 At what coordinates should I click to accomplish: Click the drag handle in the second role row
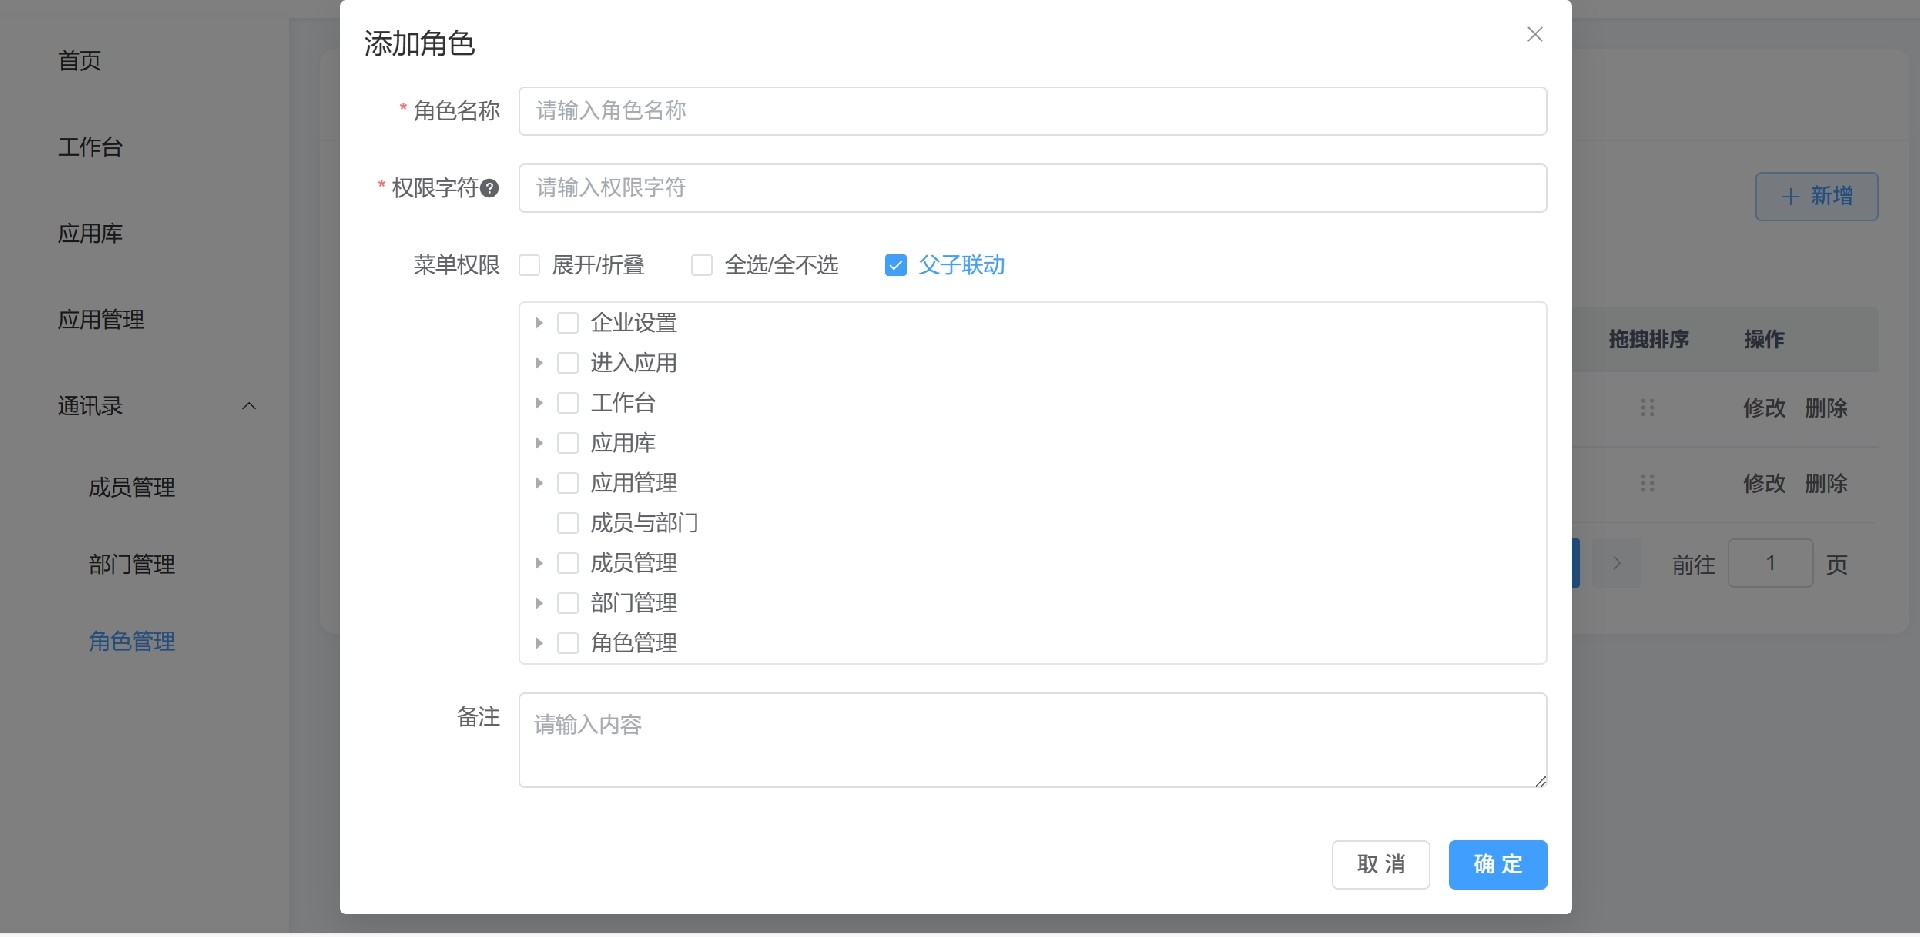coord(1647,484)
